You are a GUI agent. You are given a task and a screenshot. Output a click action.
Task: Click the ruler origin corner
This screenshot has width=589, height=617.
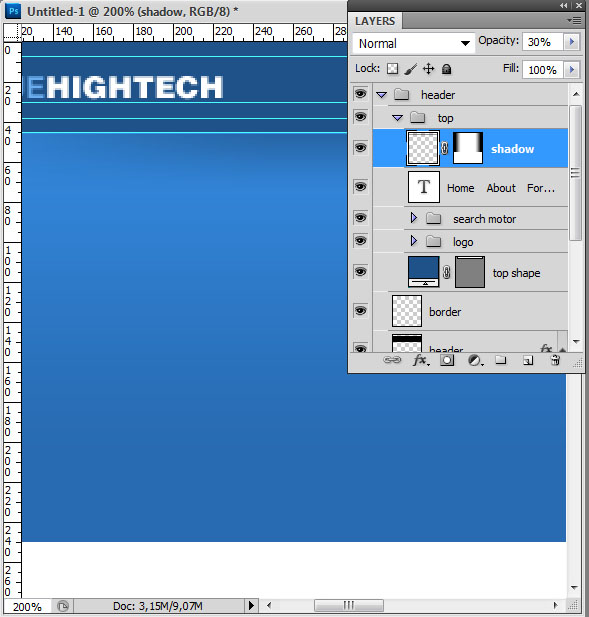click(x=12, y=32)
